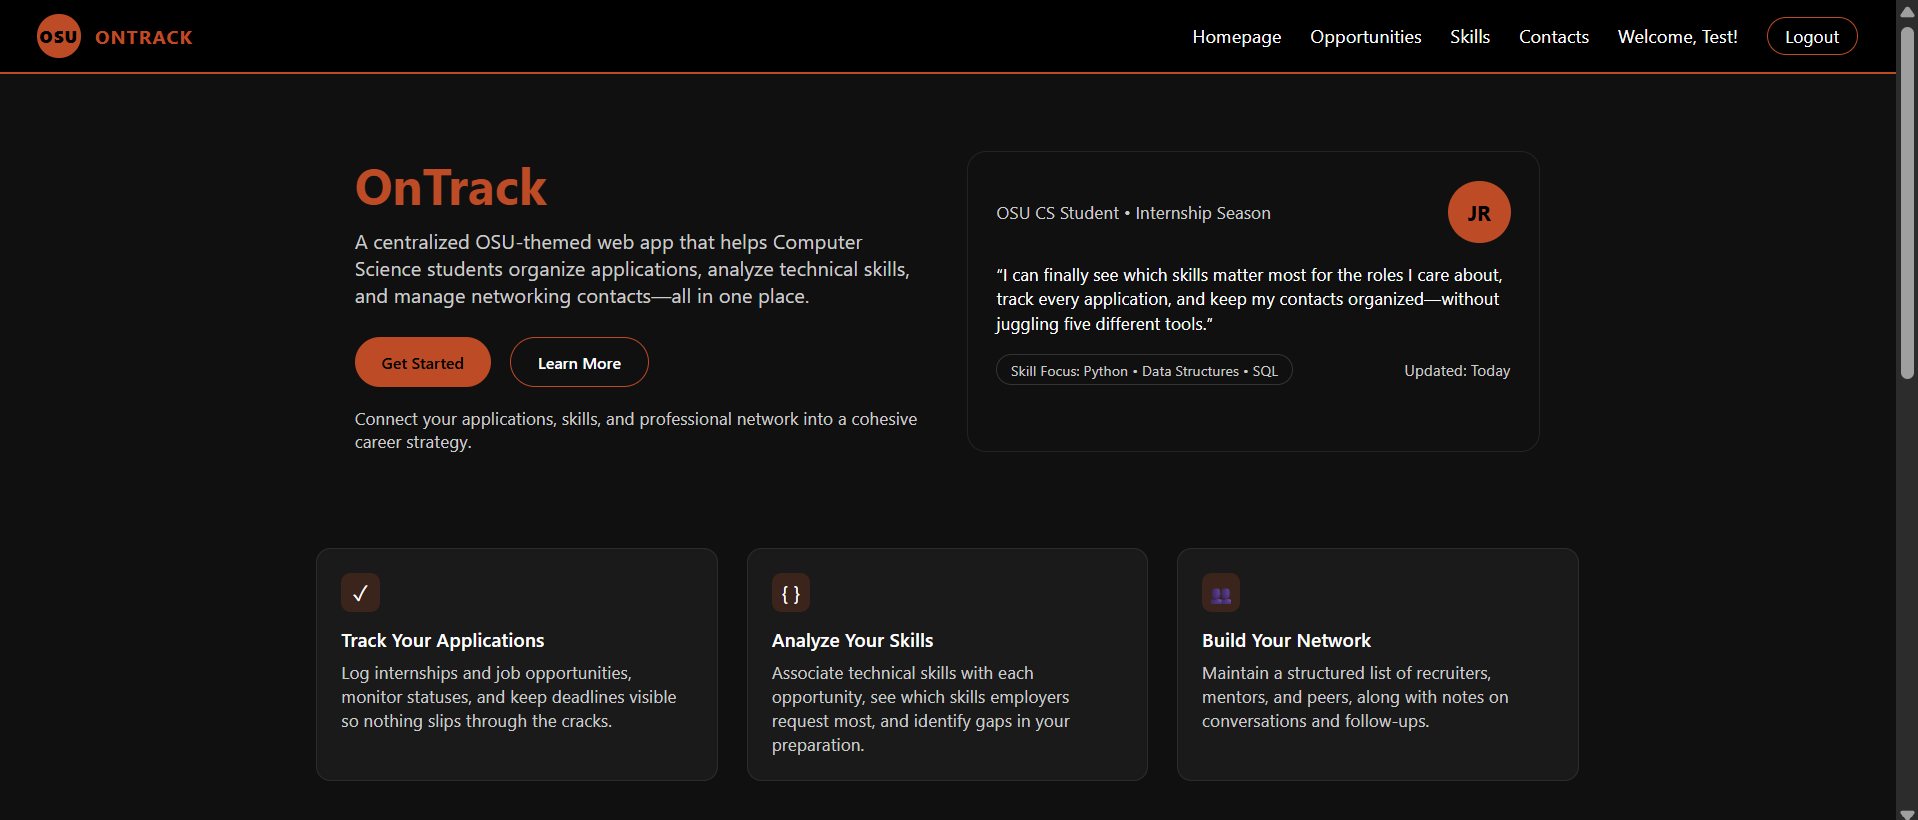Click the Track Your Applications heading
This screenshot has height=820, width=1918.
(x=443, y=640)
